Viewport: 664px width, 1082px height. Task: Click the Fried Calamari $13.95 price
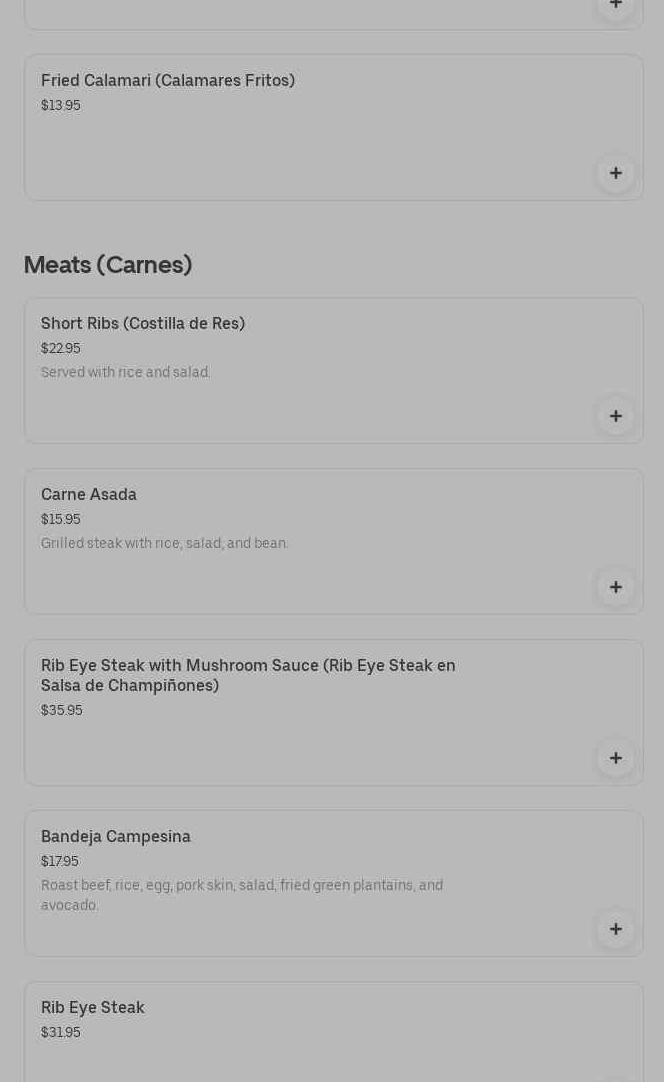click(61, 106)
